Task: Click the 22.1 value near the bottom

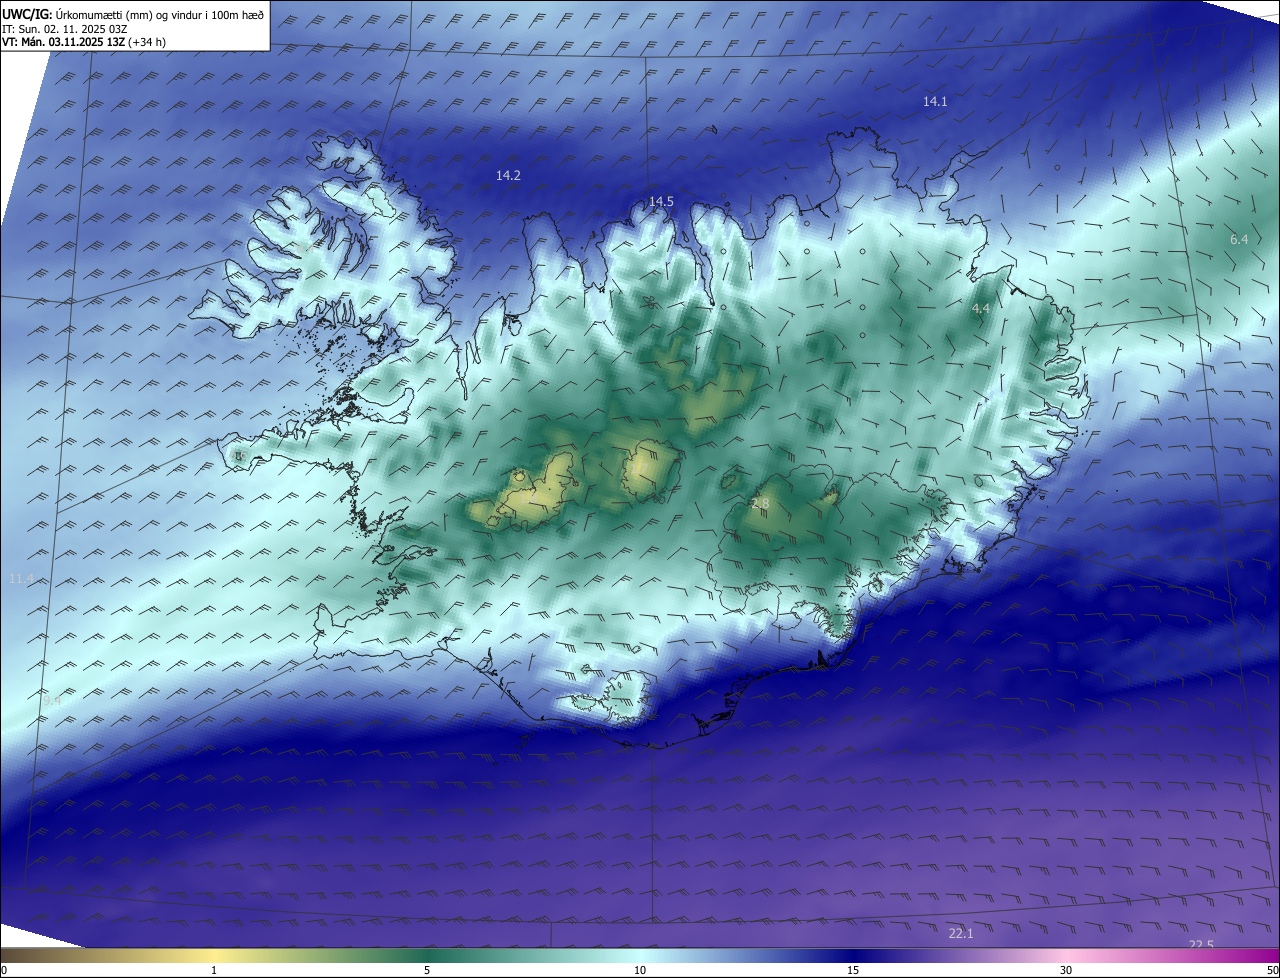Action: click(x=961, y=933)
